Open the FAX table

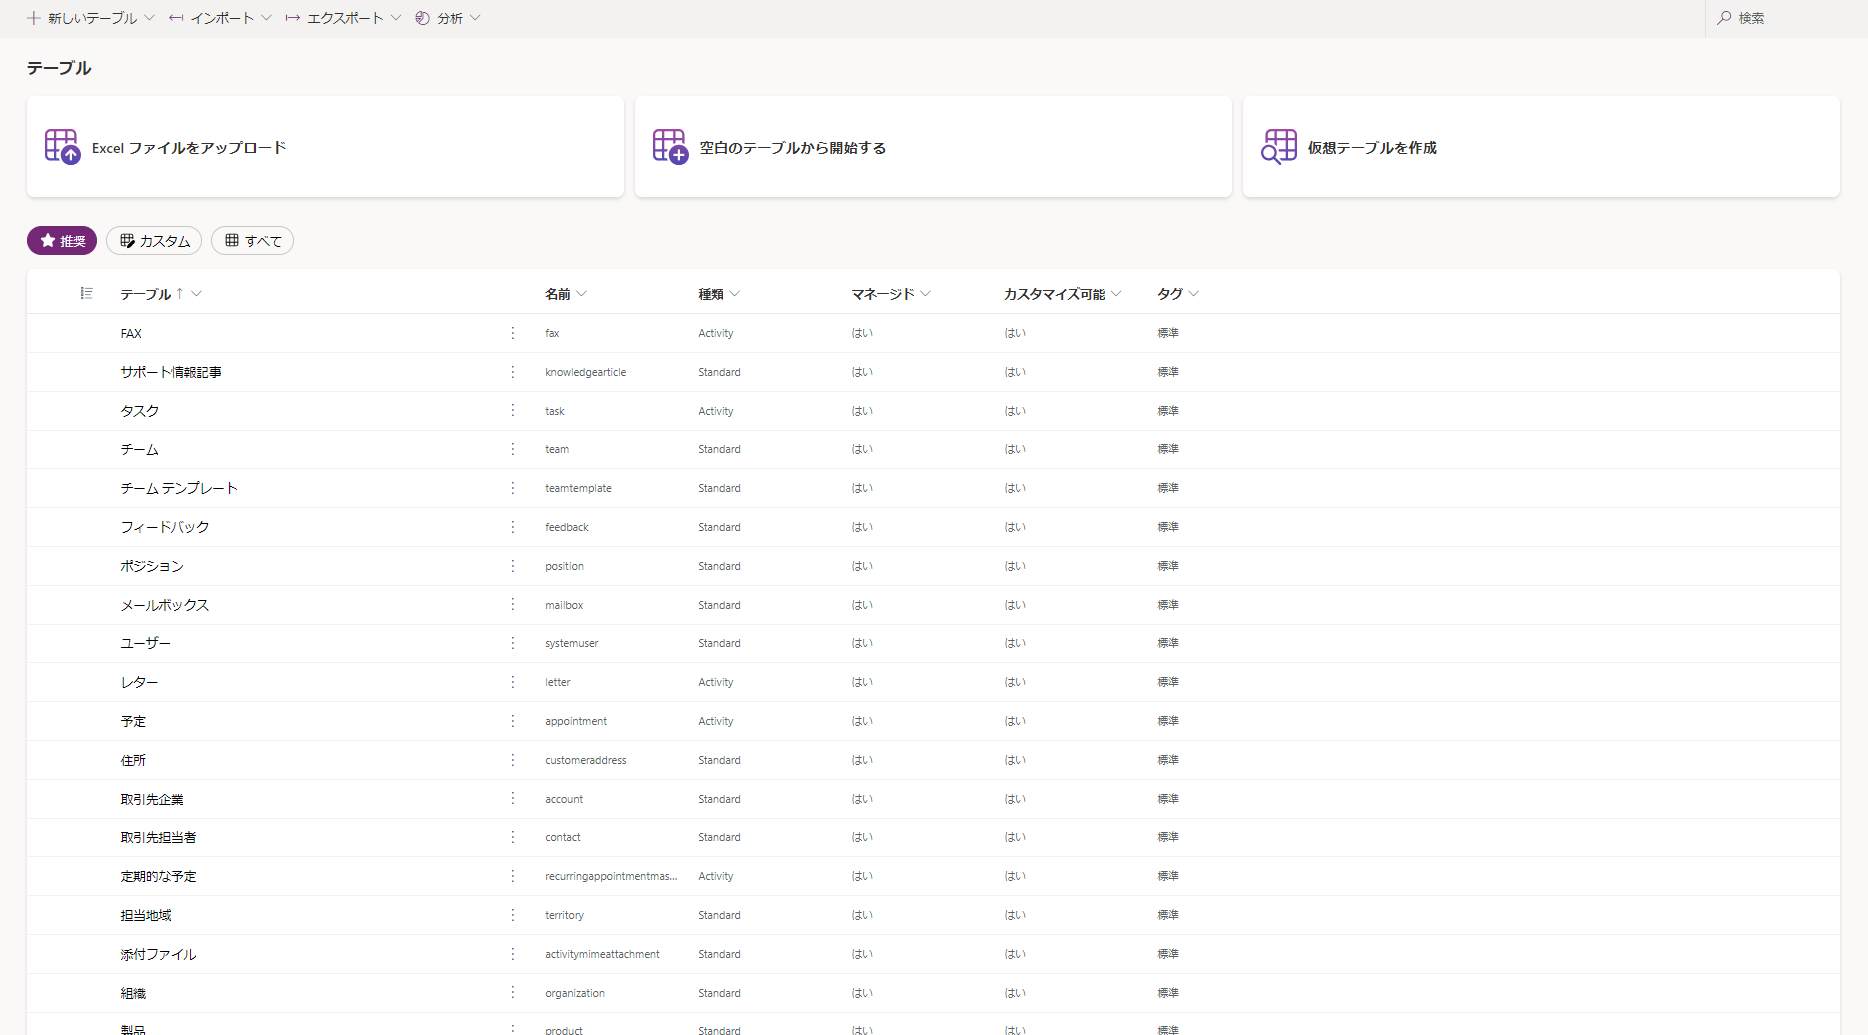coord(131,333)
